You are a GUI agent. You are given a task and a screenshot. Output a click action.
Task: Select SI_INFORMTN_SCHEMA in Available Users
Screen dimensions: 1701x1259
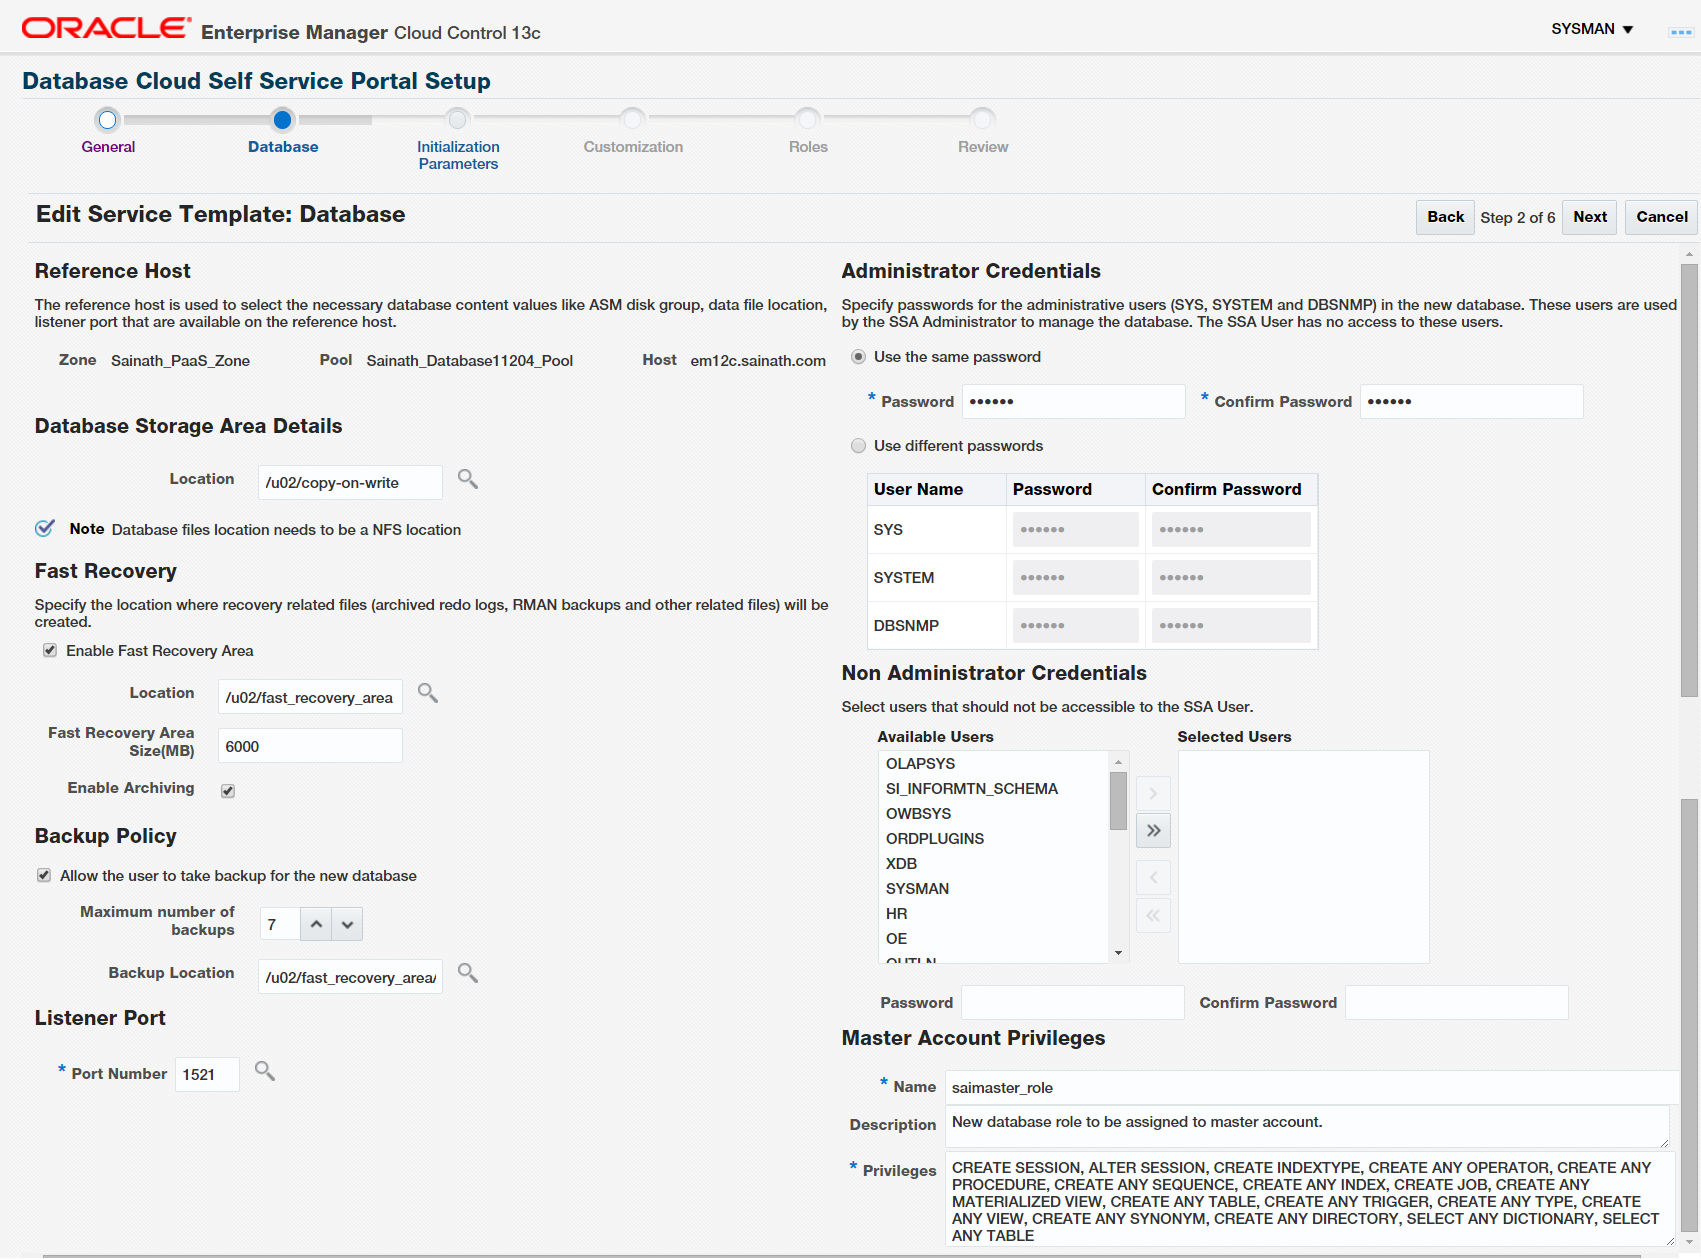(x=994, y=788)
